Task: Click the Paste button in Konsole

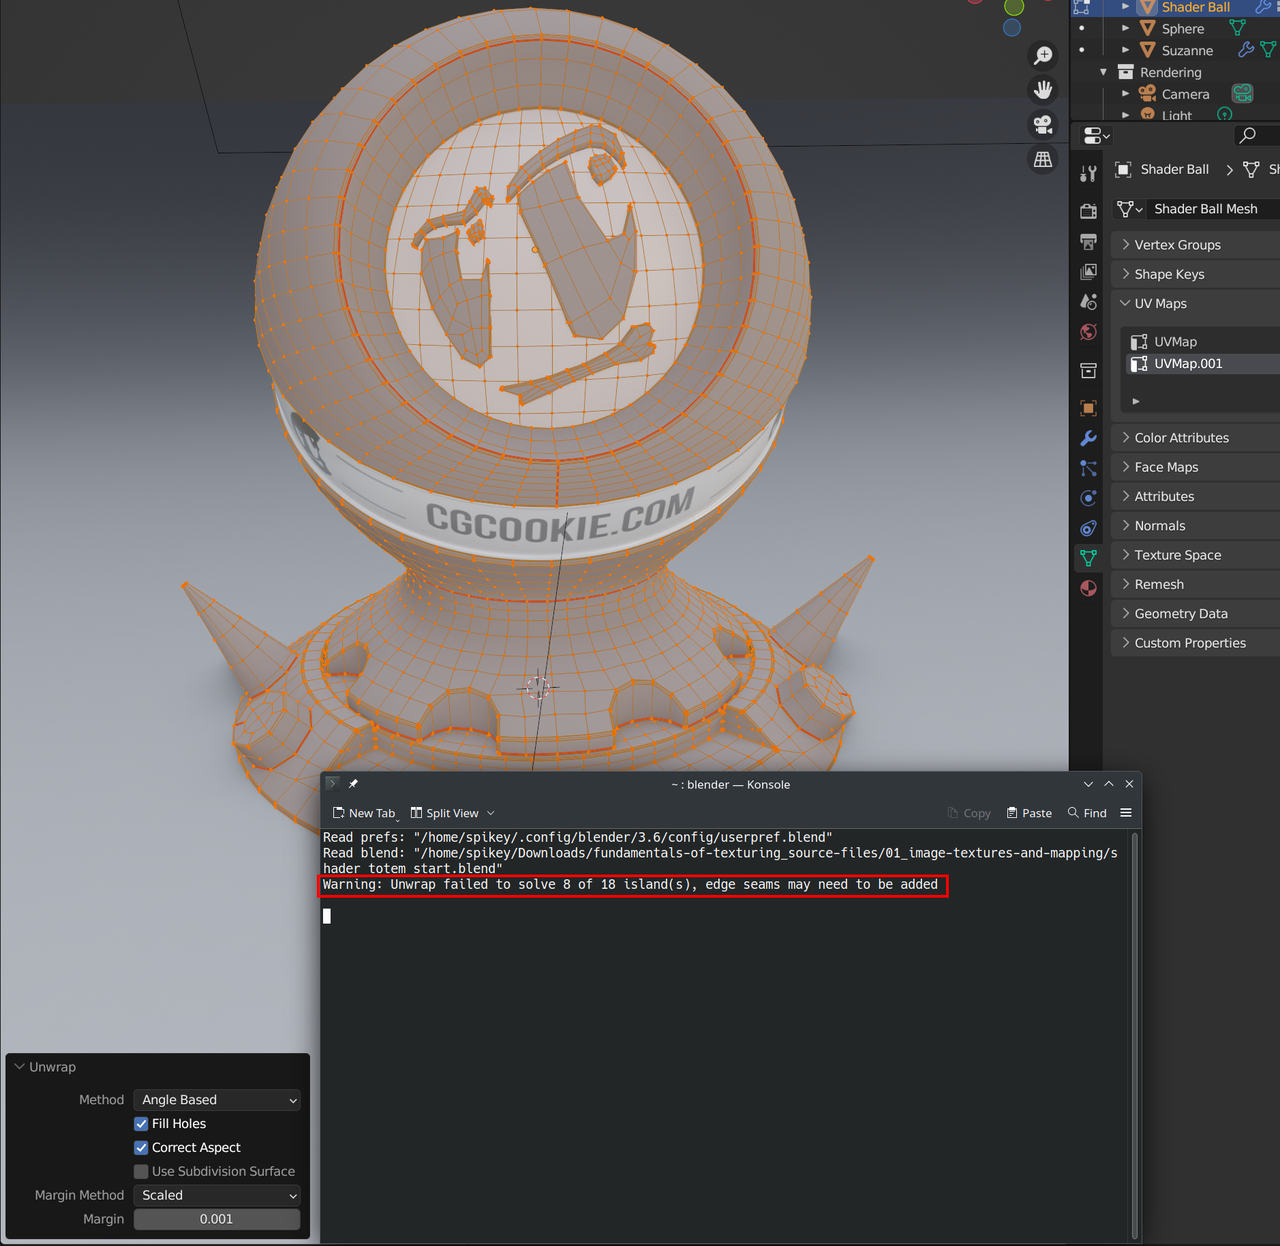Action: 1029,813
